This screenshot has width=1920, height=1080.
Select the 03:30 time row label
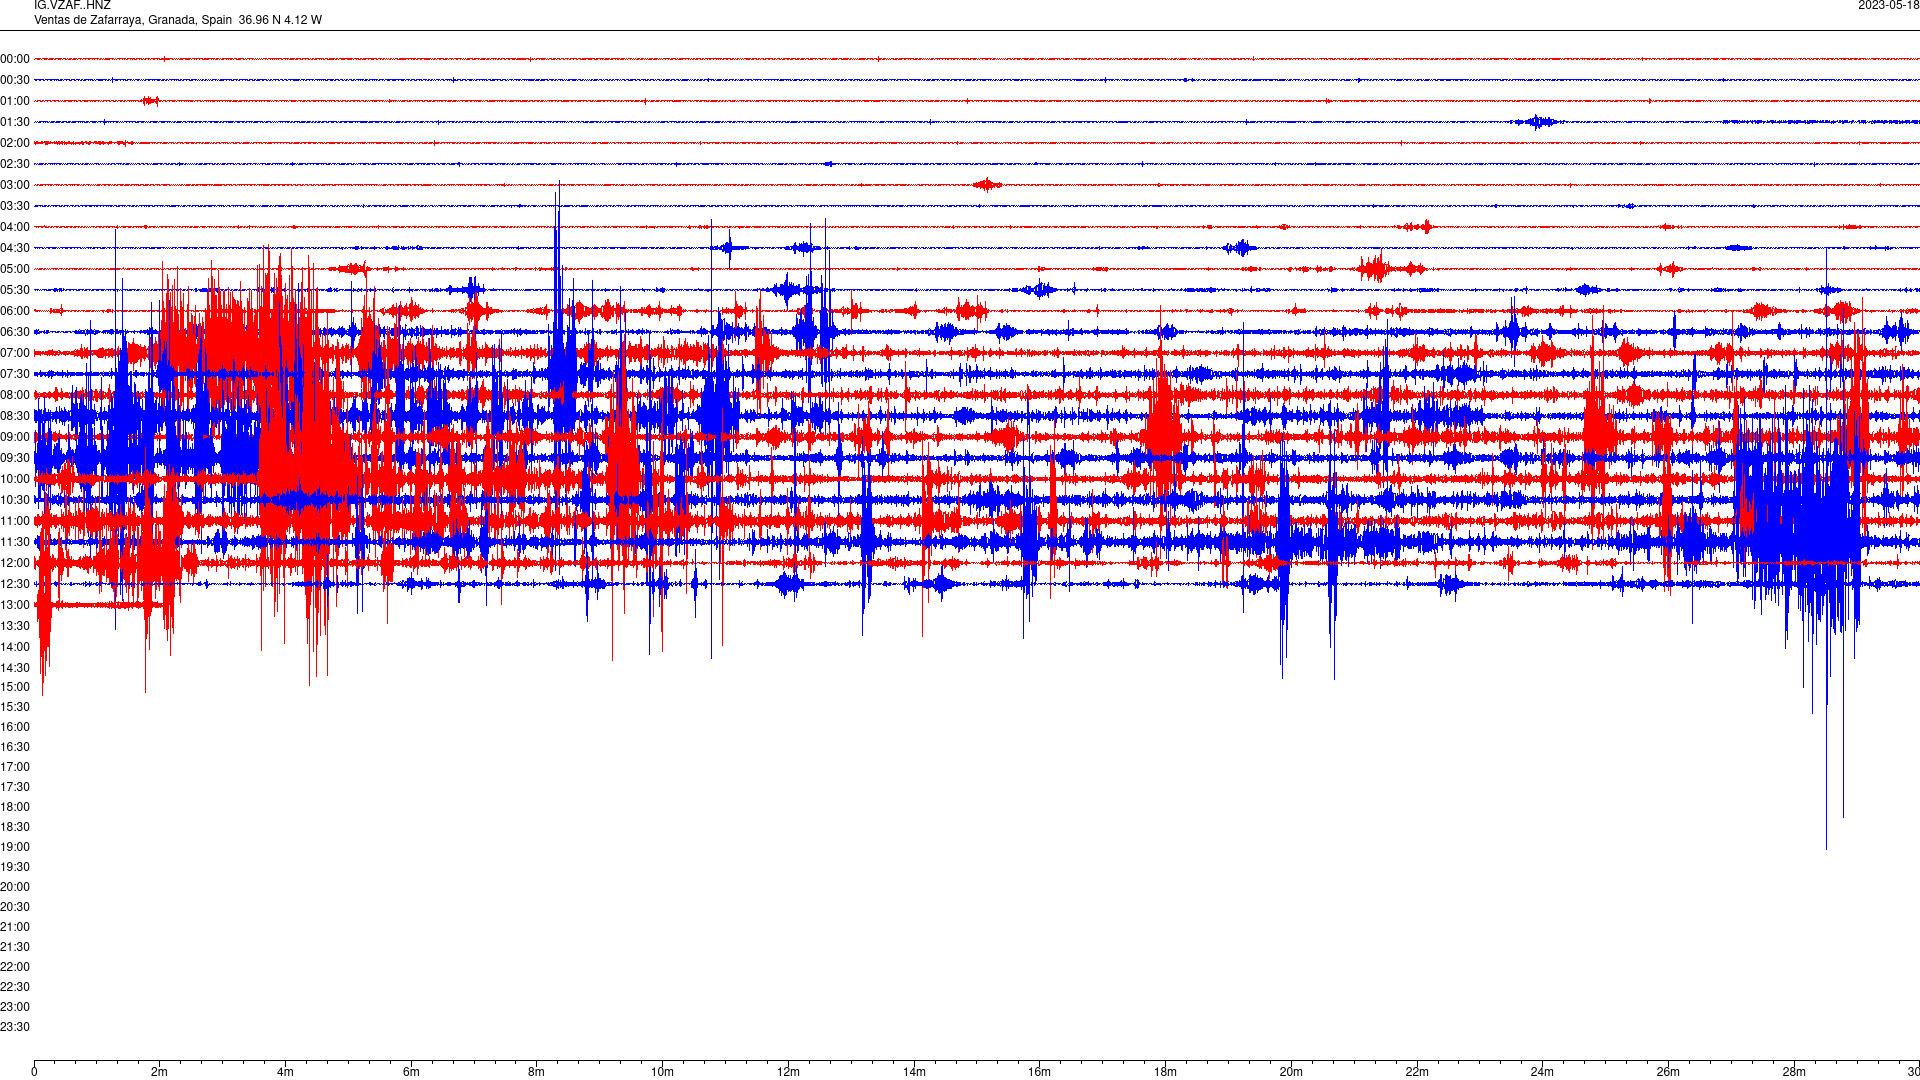[x=15, y=206]
